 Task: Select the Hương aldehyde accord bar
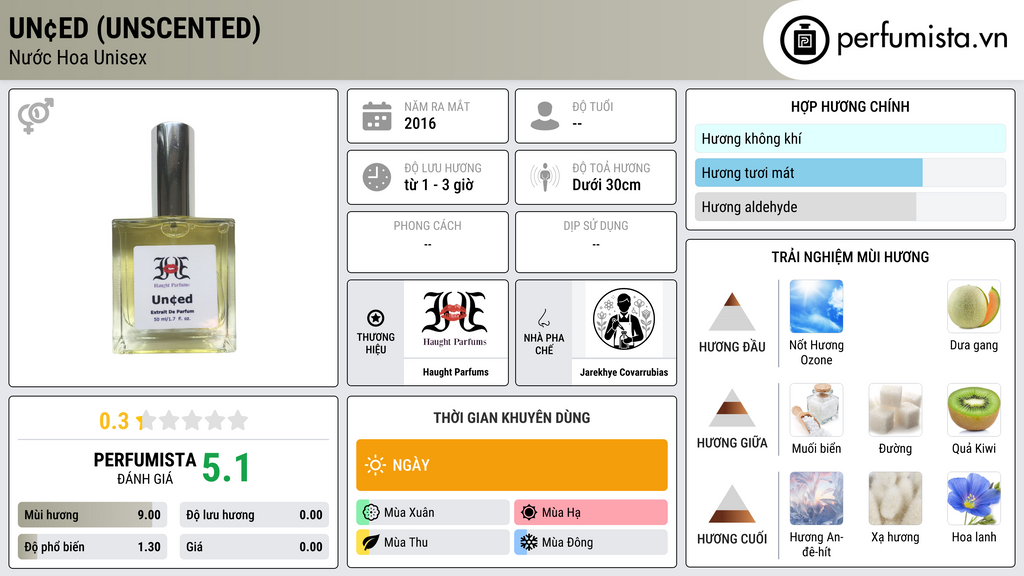point(850,207)
